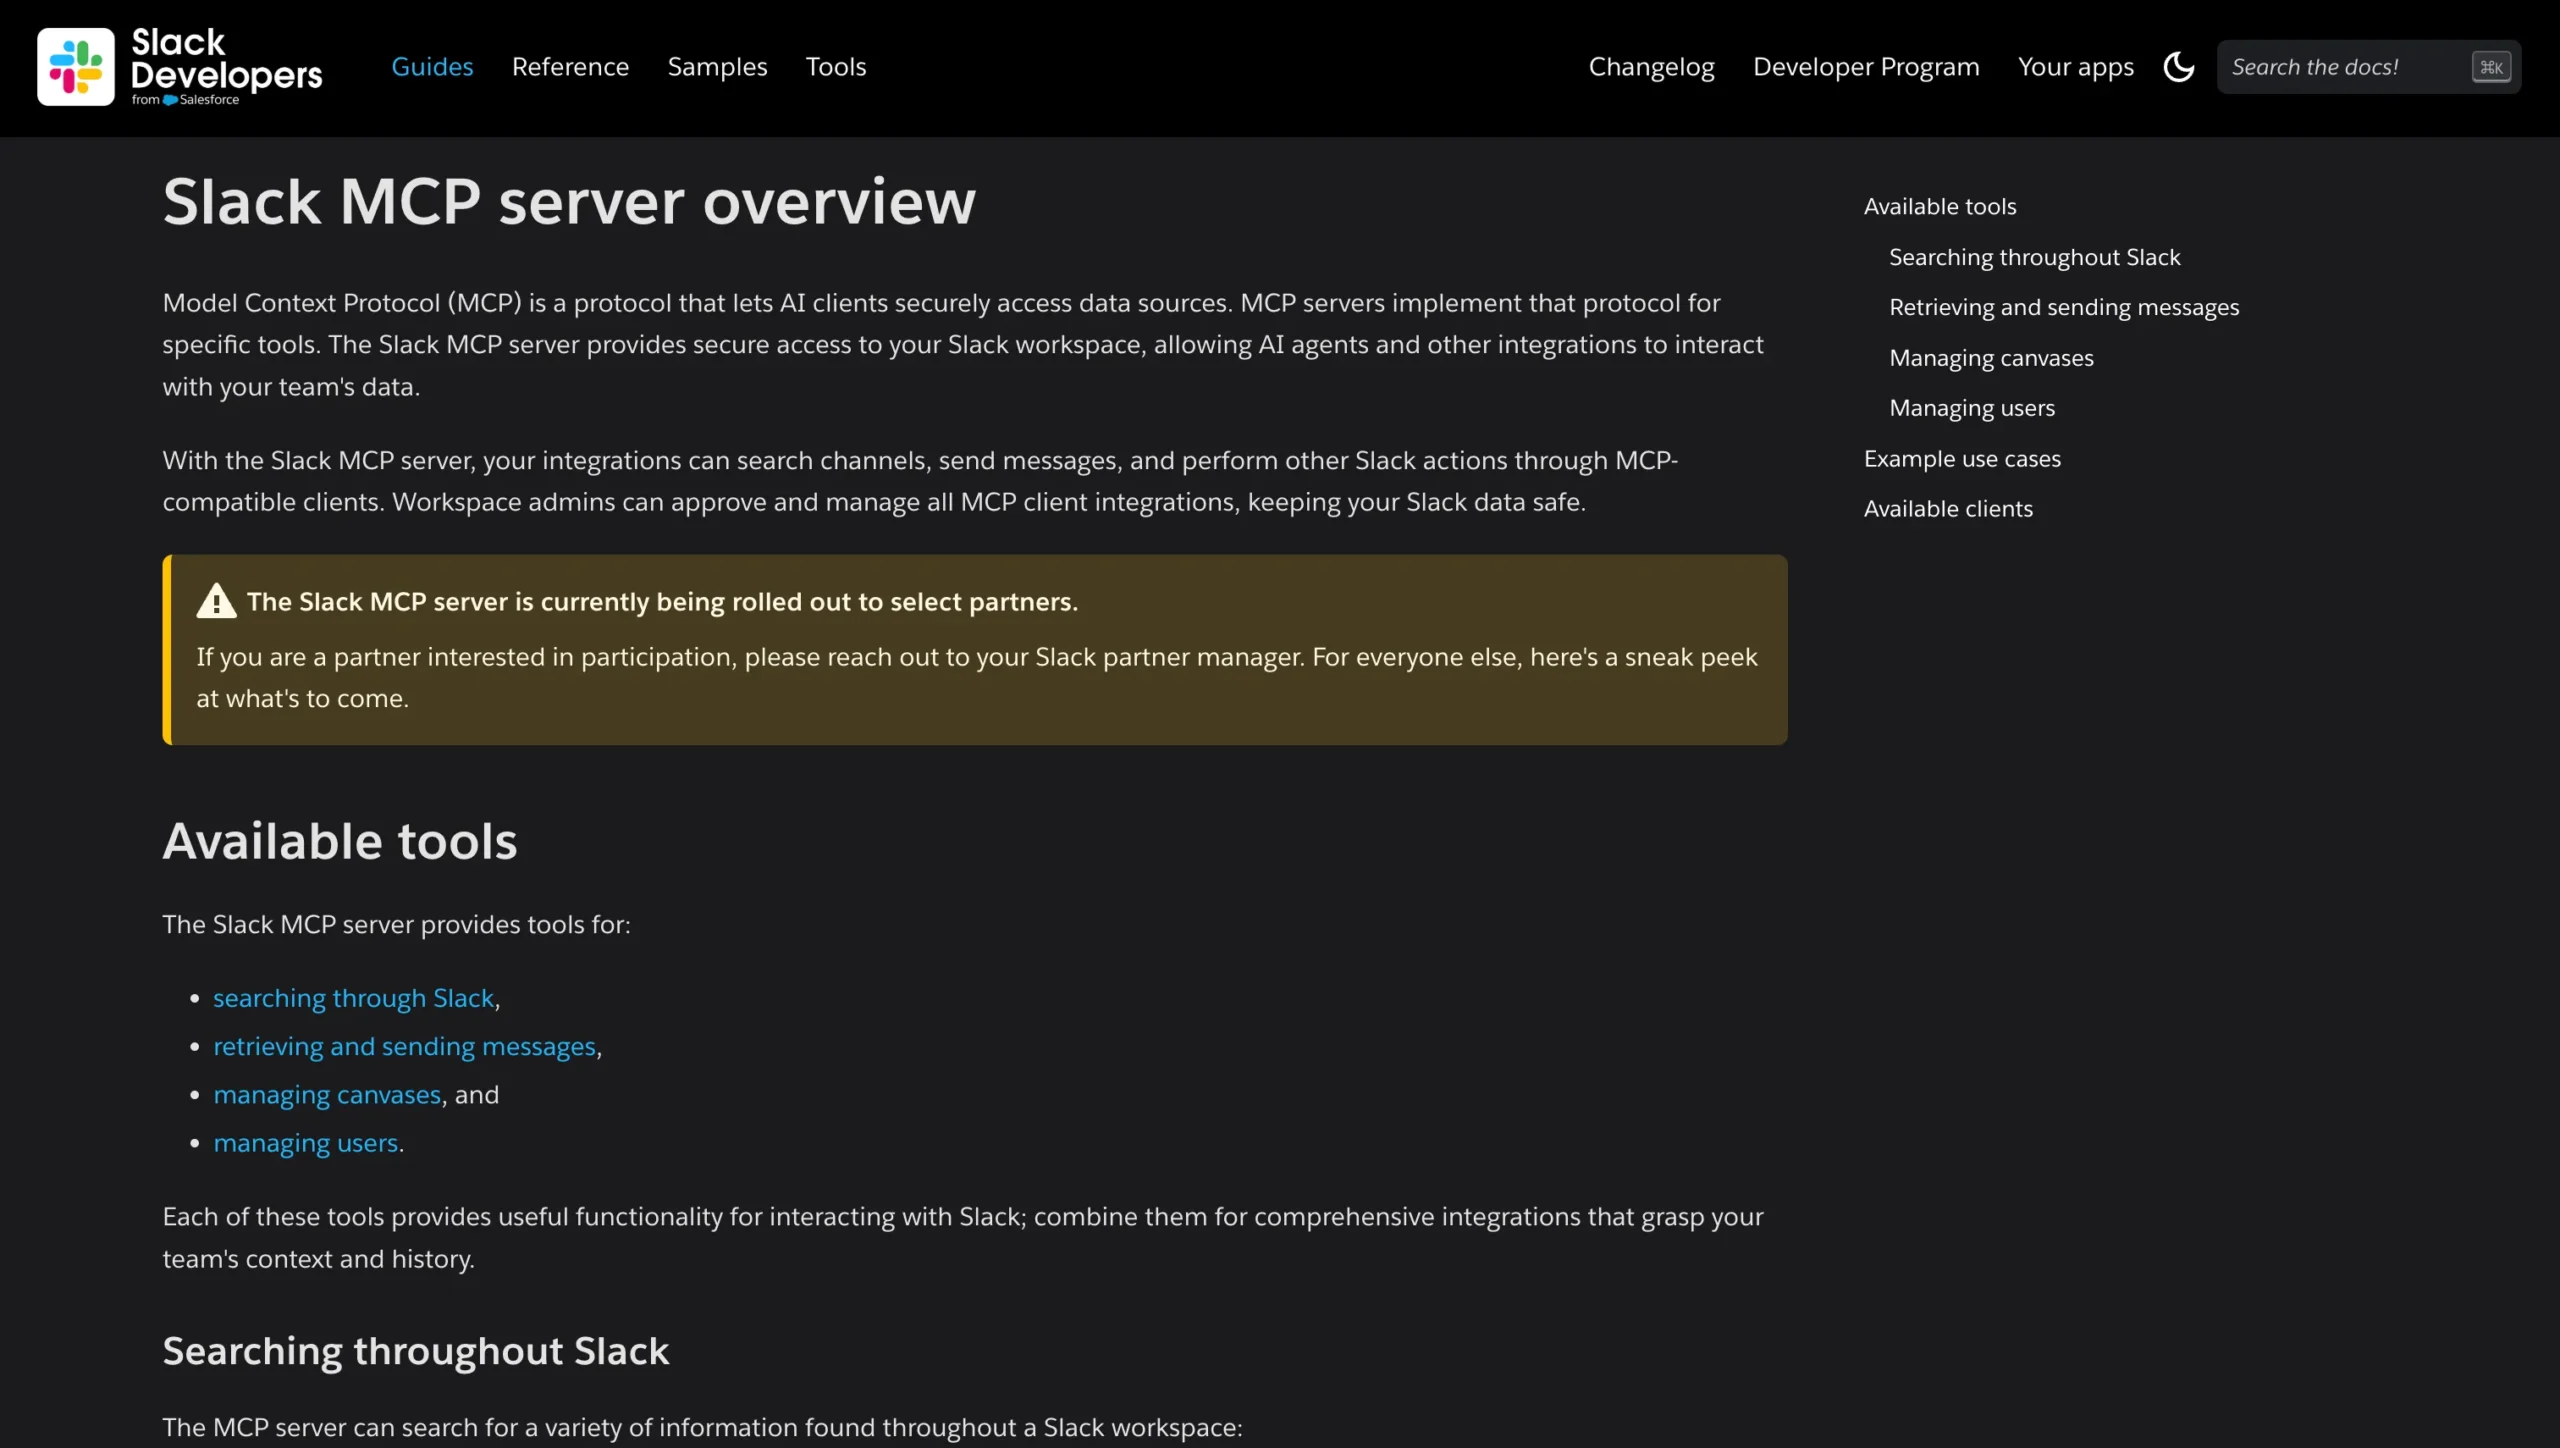Jump to Available tools in sidebar outline
This screenshot has height=1448, width=2560.
coord(1938,206)
